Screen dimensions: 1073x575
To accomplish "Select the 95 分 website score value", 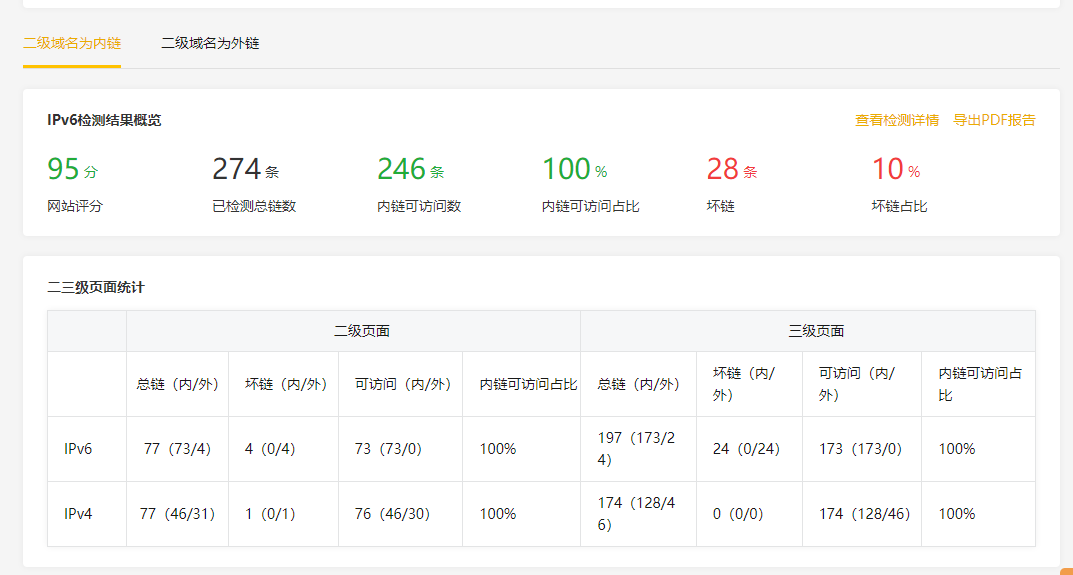I will (x=72, y=170).
